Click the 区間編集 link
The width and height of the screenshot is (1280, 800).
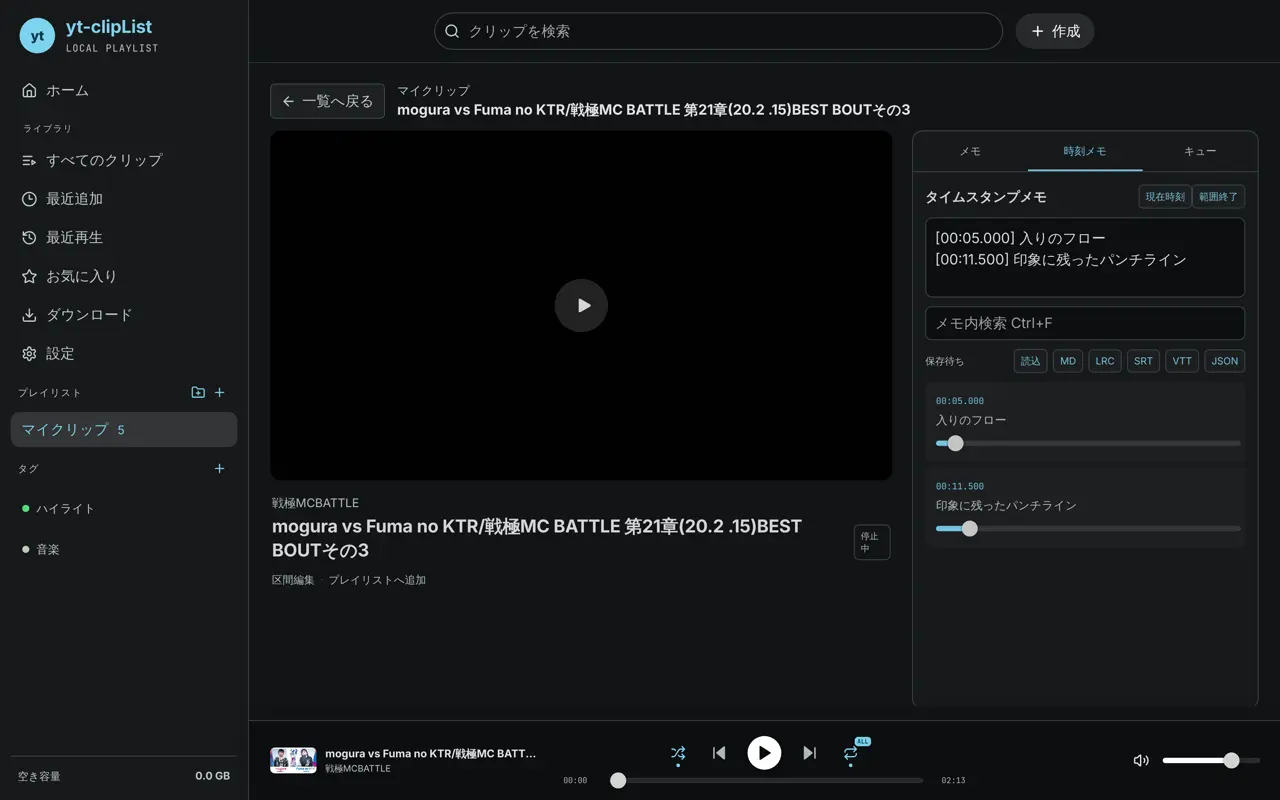click(x=293, y=580)
